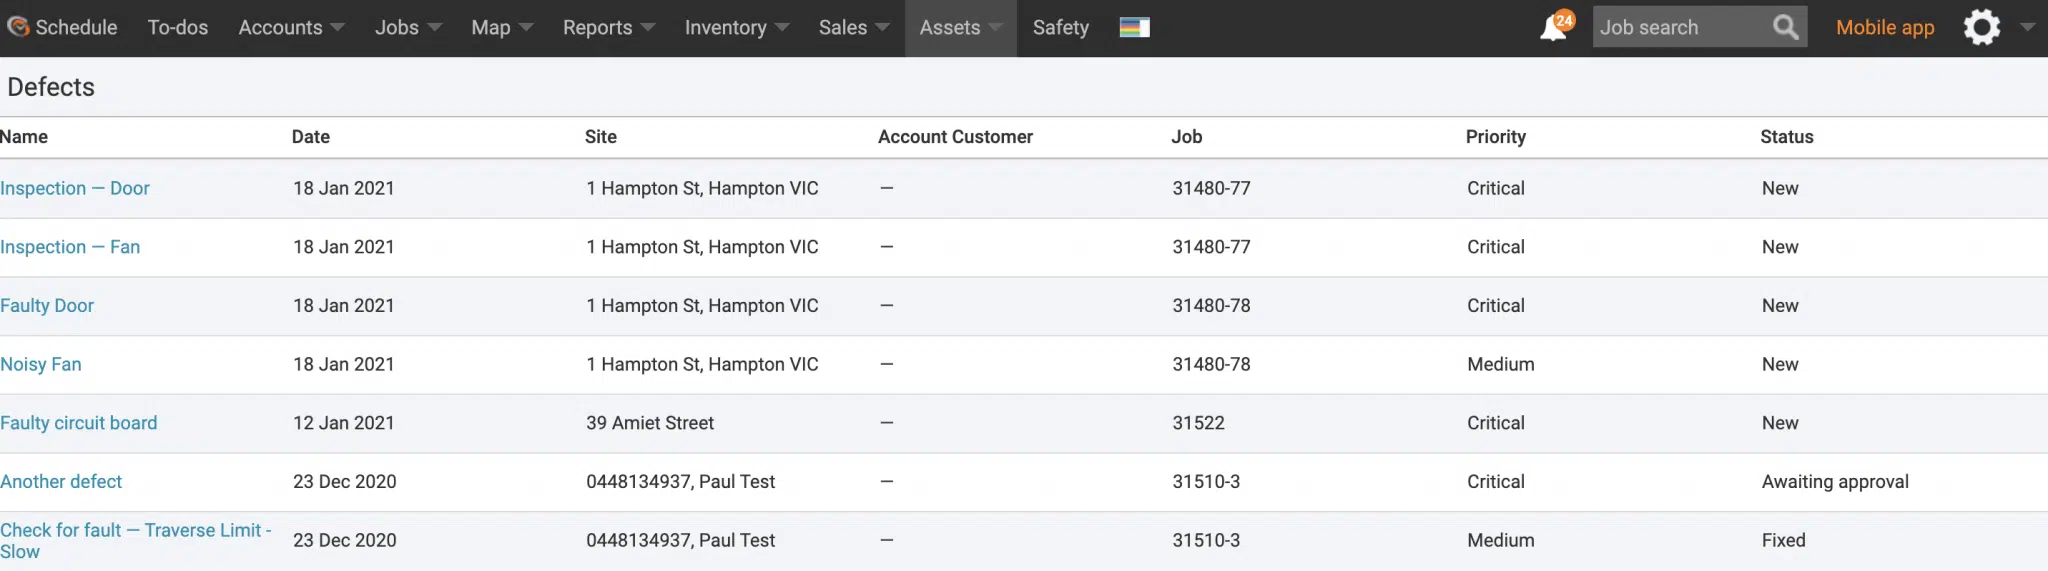The width and height of the screenshot is (2048, 571).
Task: Open the Inspection — Door defect
Action: [x=75, y=188]
